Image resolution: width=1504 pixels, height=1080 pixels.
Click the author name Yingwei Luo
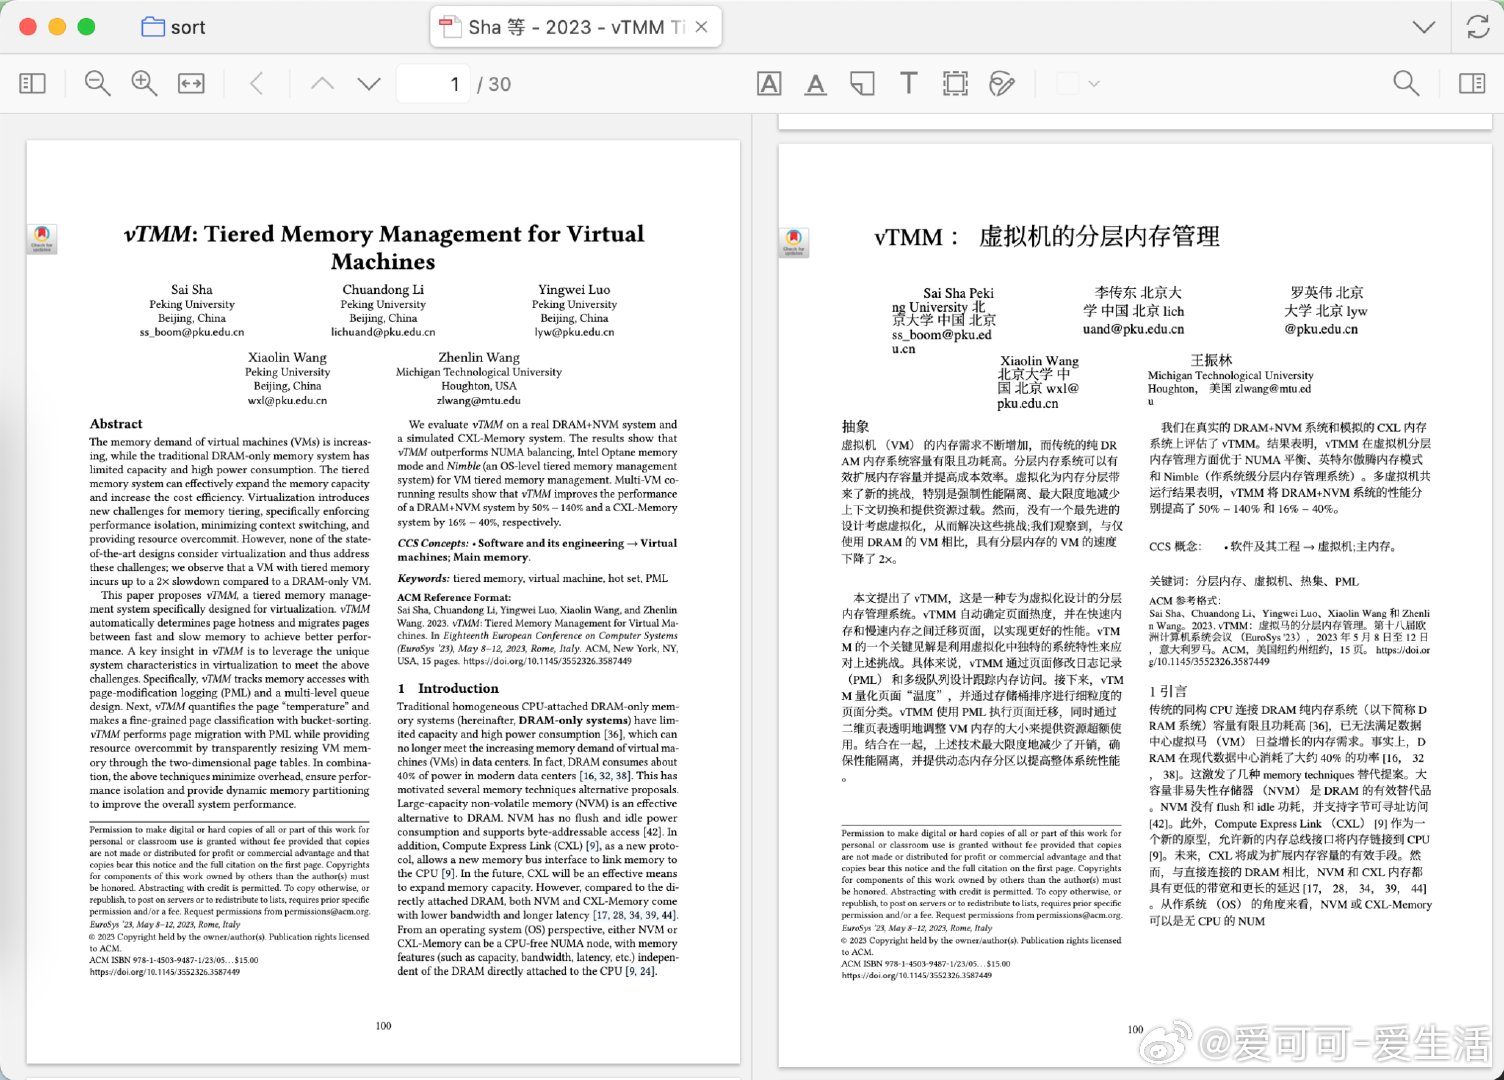tap(574, 290)
